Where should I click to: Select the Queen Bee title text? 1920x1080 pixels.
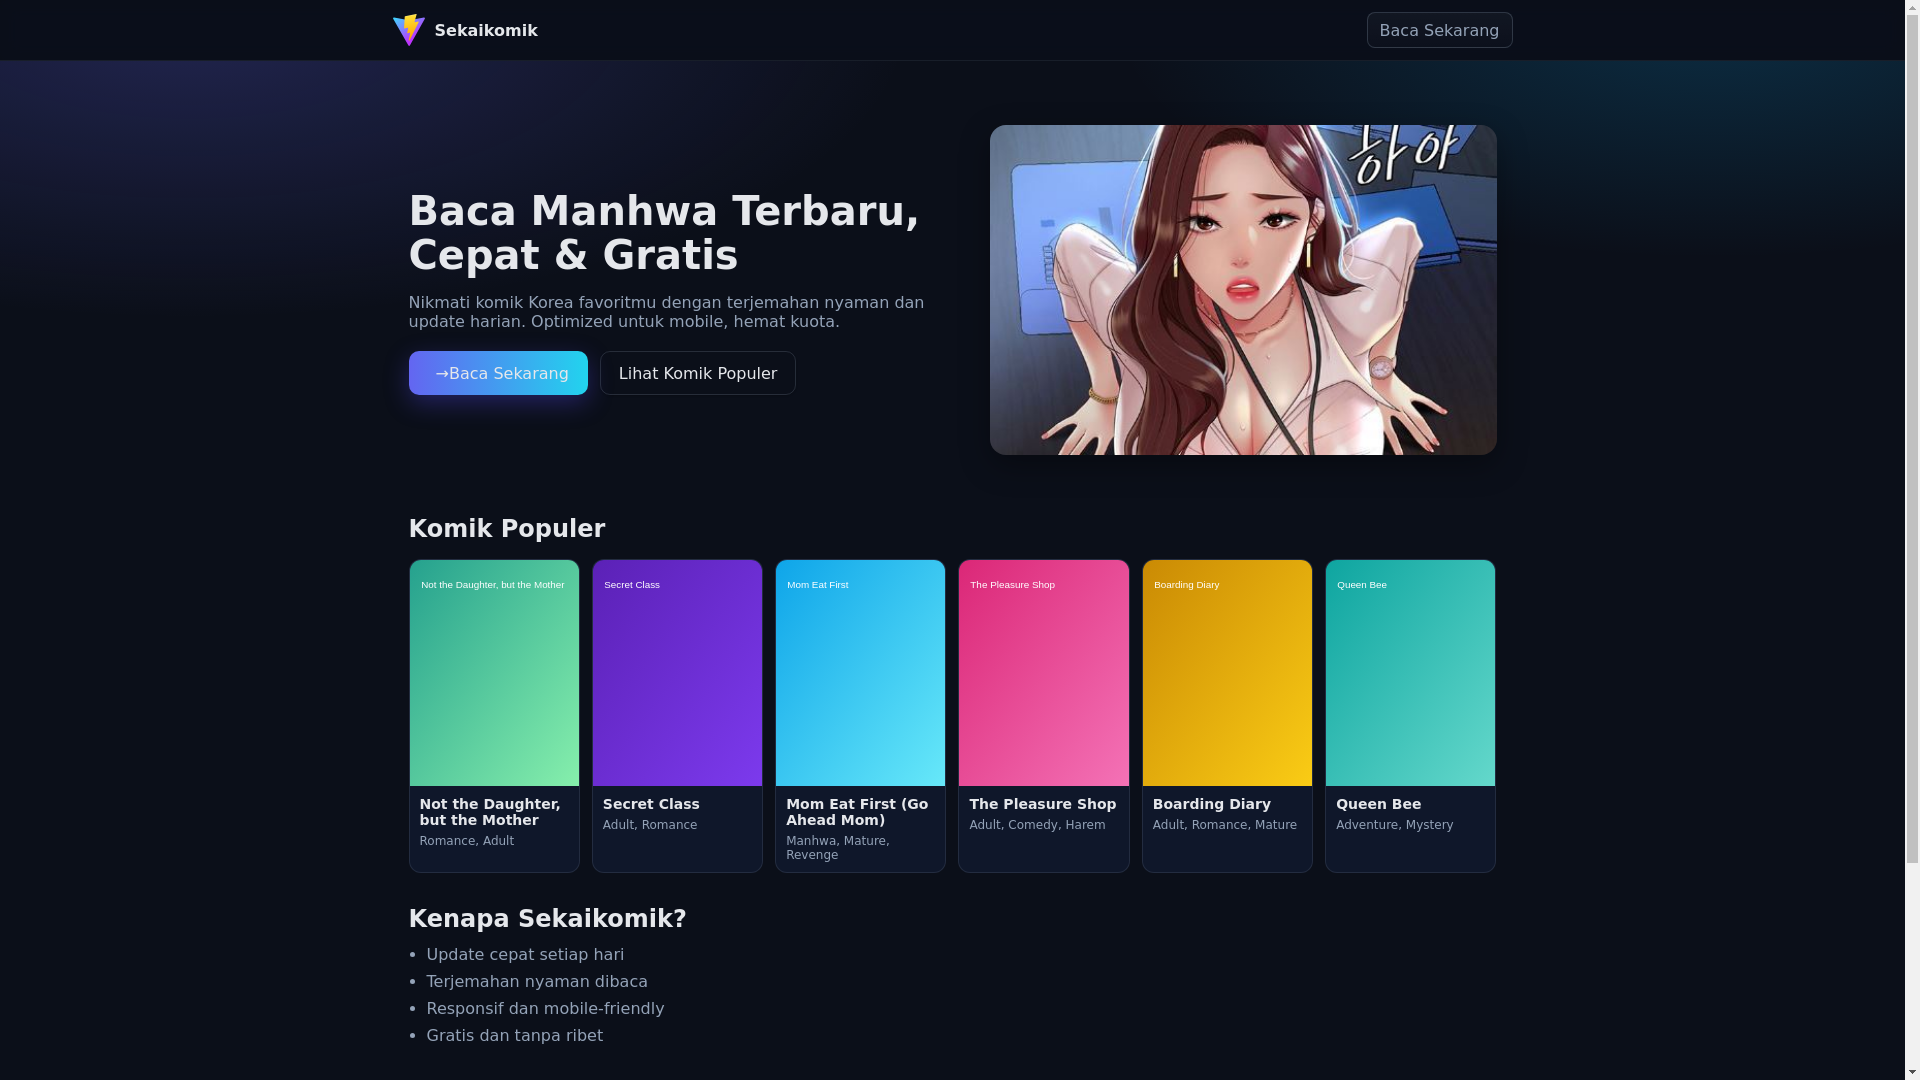click(x=1378, y=804)
